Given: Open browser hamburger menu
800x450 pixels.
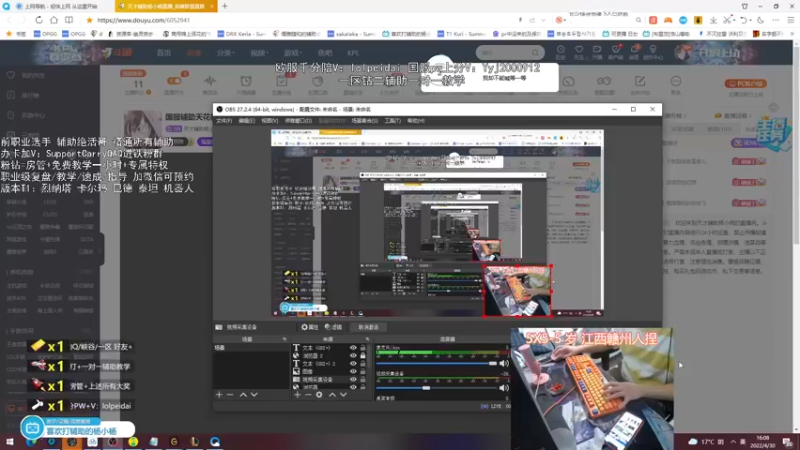Looking at the screenshot, I should (x=790, y=20).
